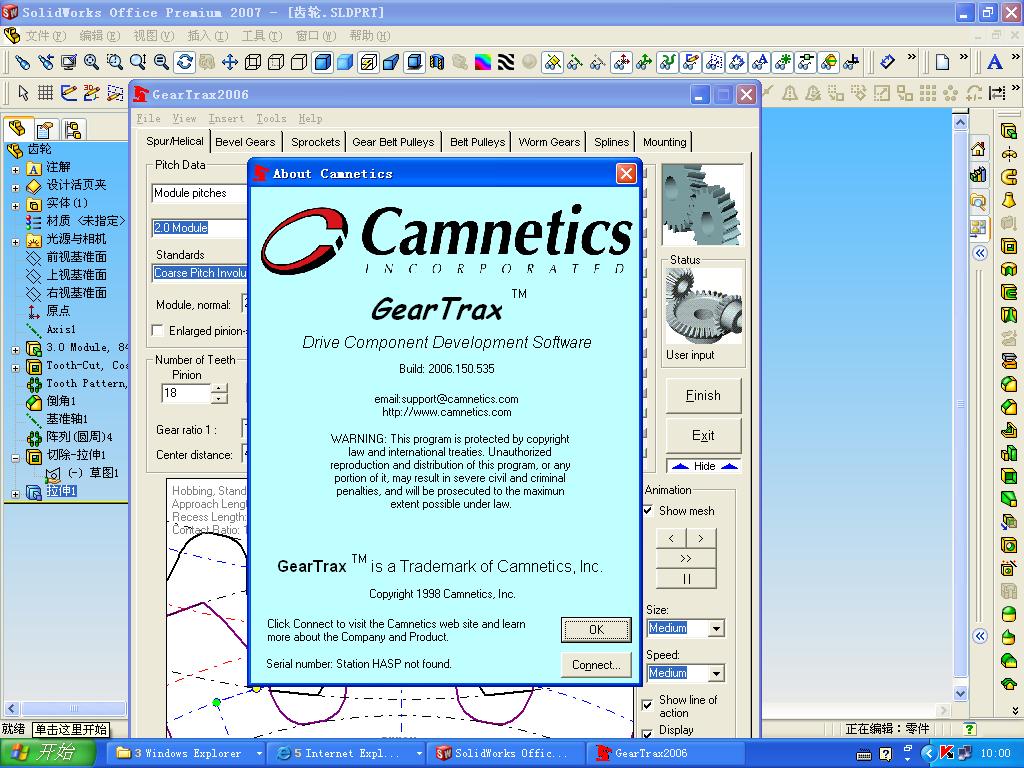This screenshot has height=768, width=1024.
Task: Switch to Wireframe display style
Action: click(x=253, y=62)
